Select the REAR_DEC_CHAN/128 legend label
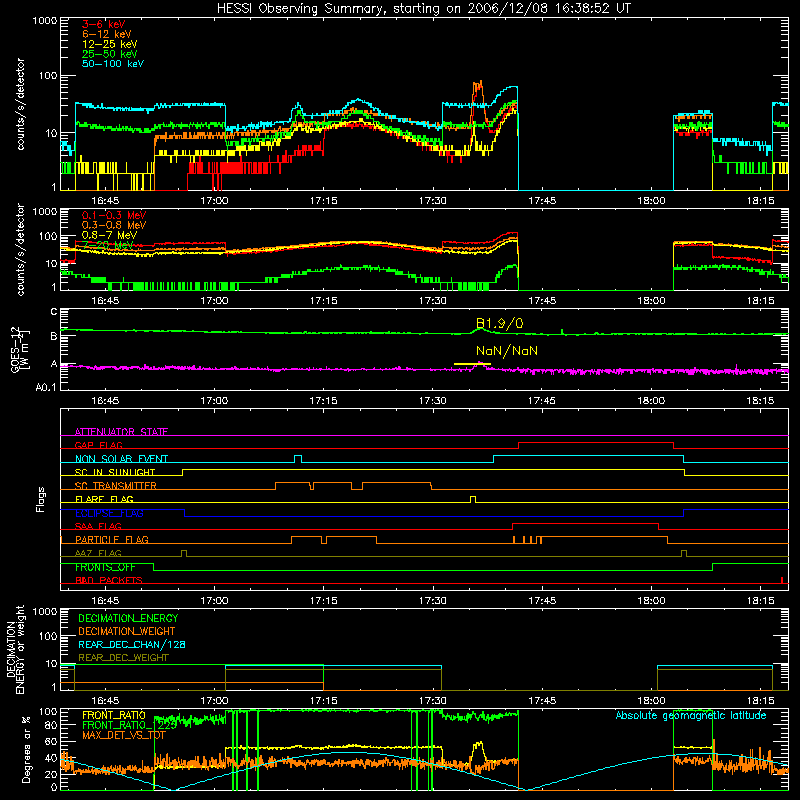 point(132,644)
